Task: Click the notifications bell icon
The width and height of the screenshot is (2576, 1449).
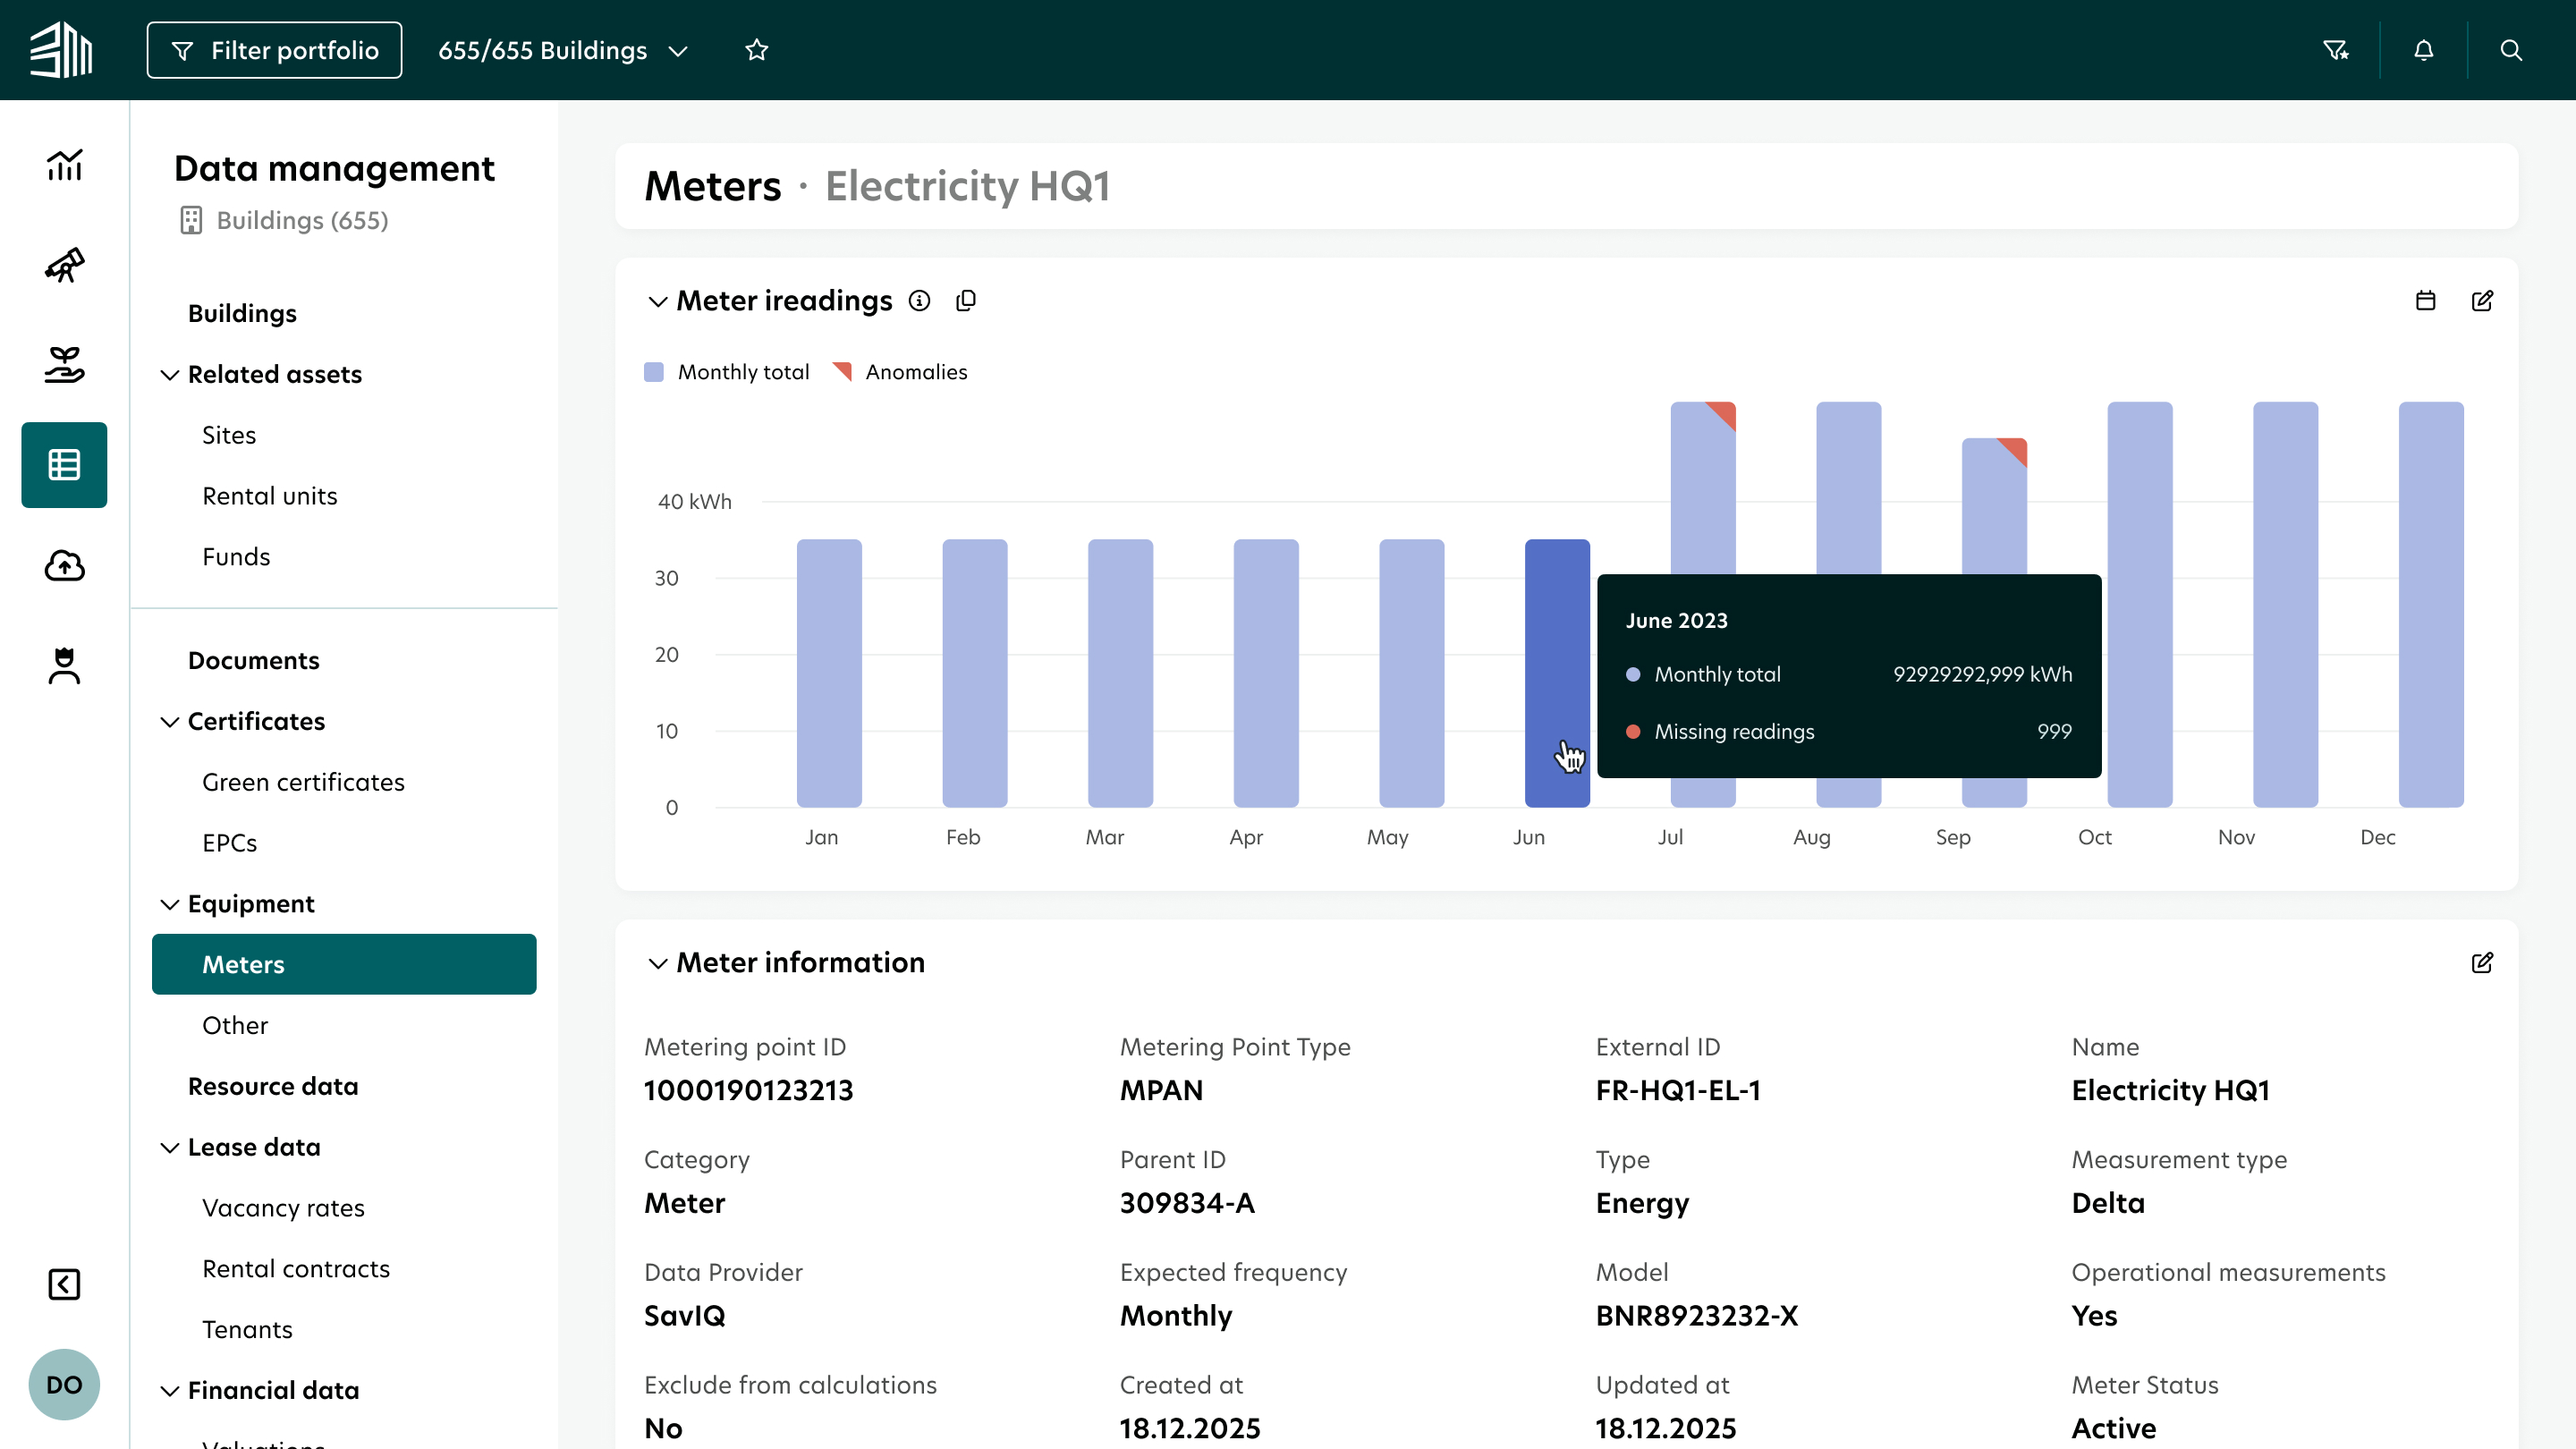Action: [x=2423, y=50]
